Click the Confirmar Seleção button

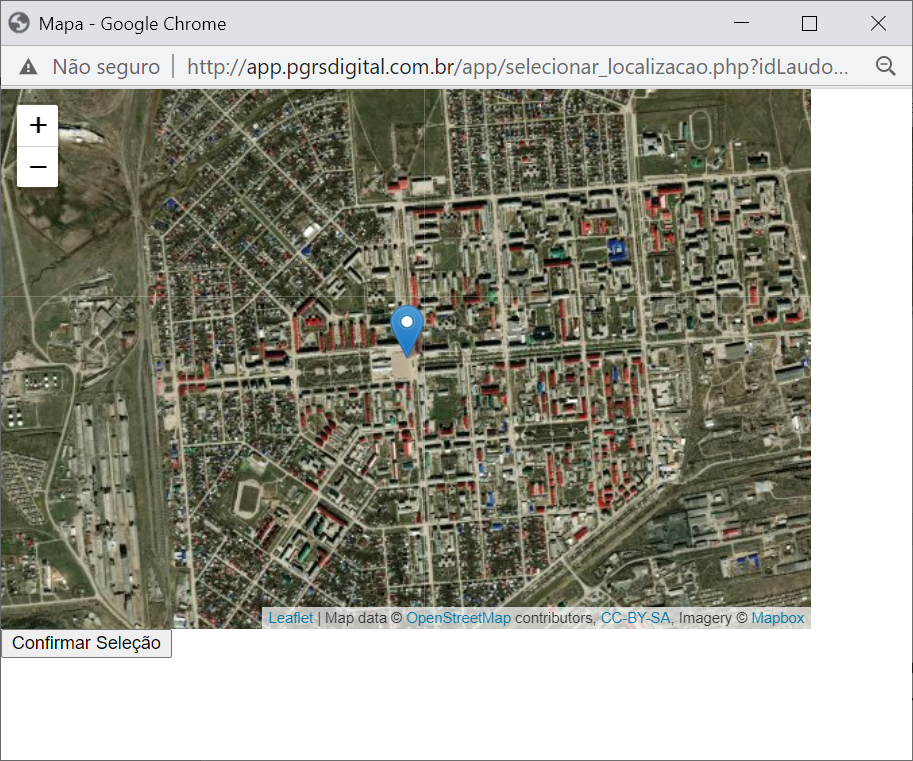coord(86,643)
